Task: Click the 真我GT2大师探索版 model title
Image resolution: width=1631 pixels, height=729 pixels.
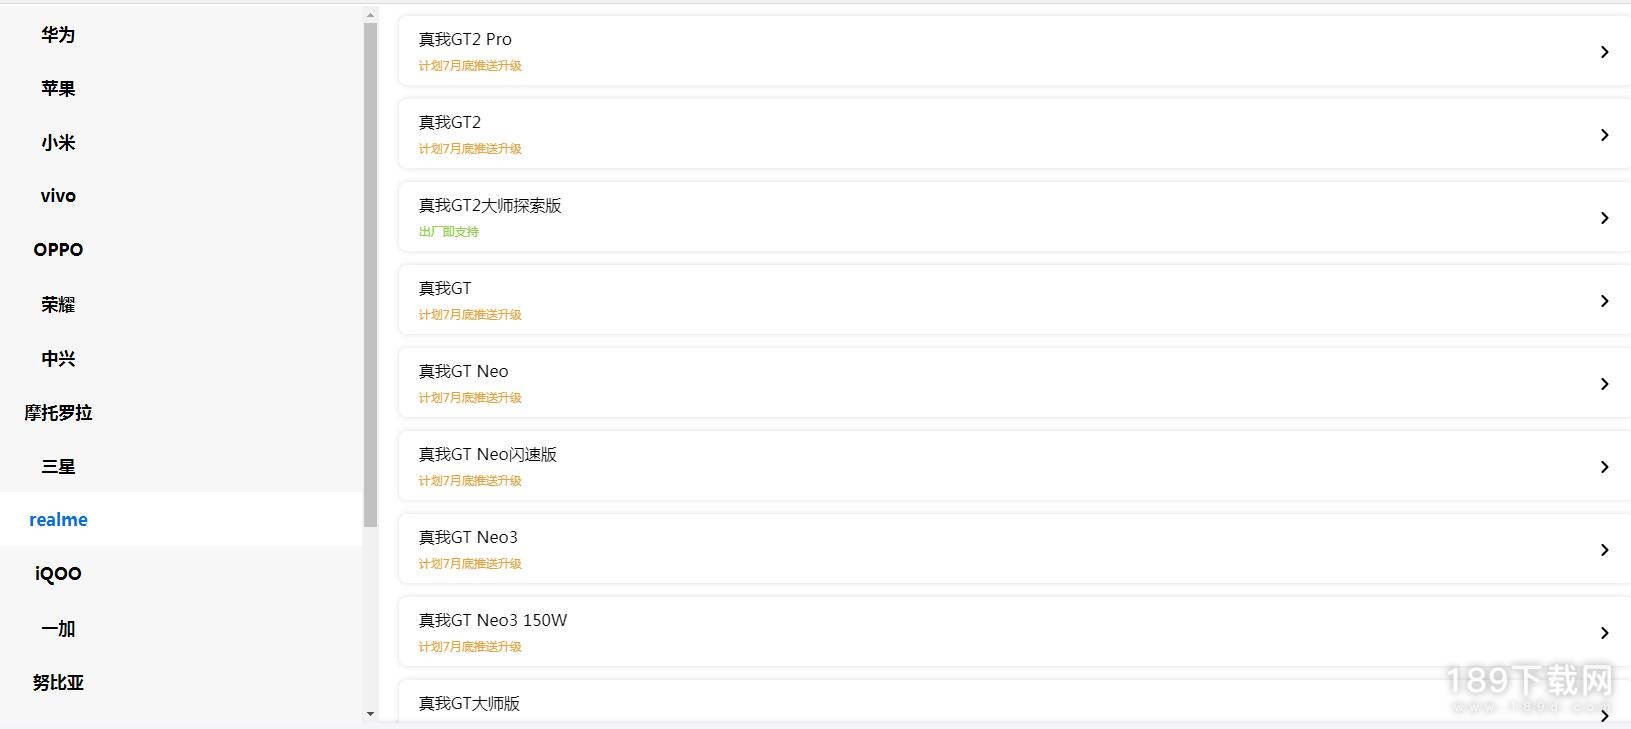Action: point(490,205)
